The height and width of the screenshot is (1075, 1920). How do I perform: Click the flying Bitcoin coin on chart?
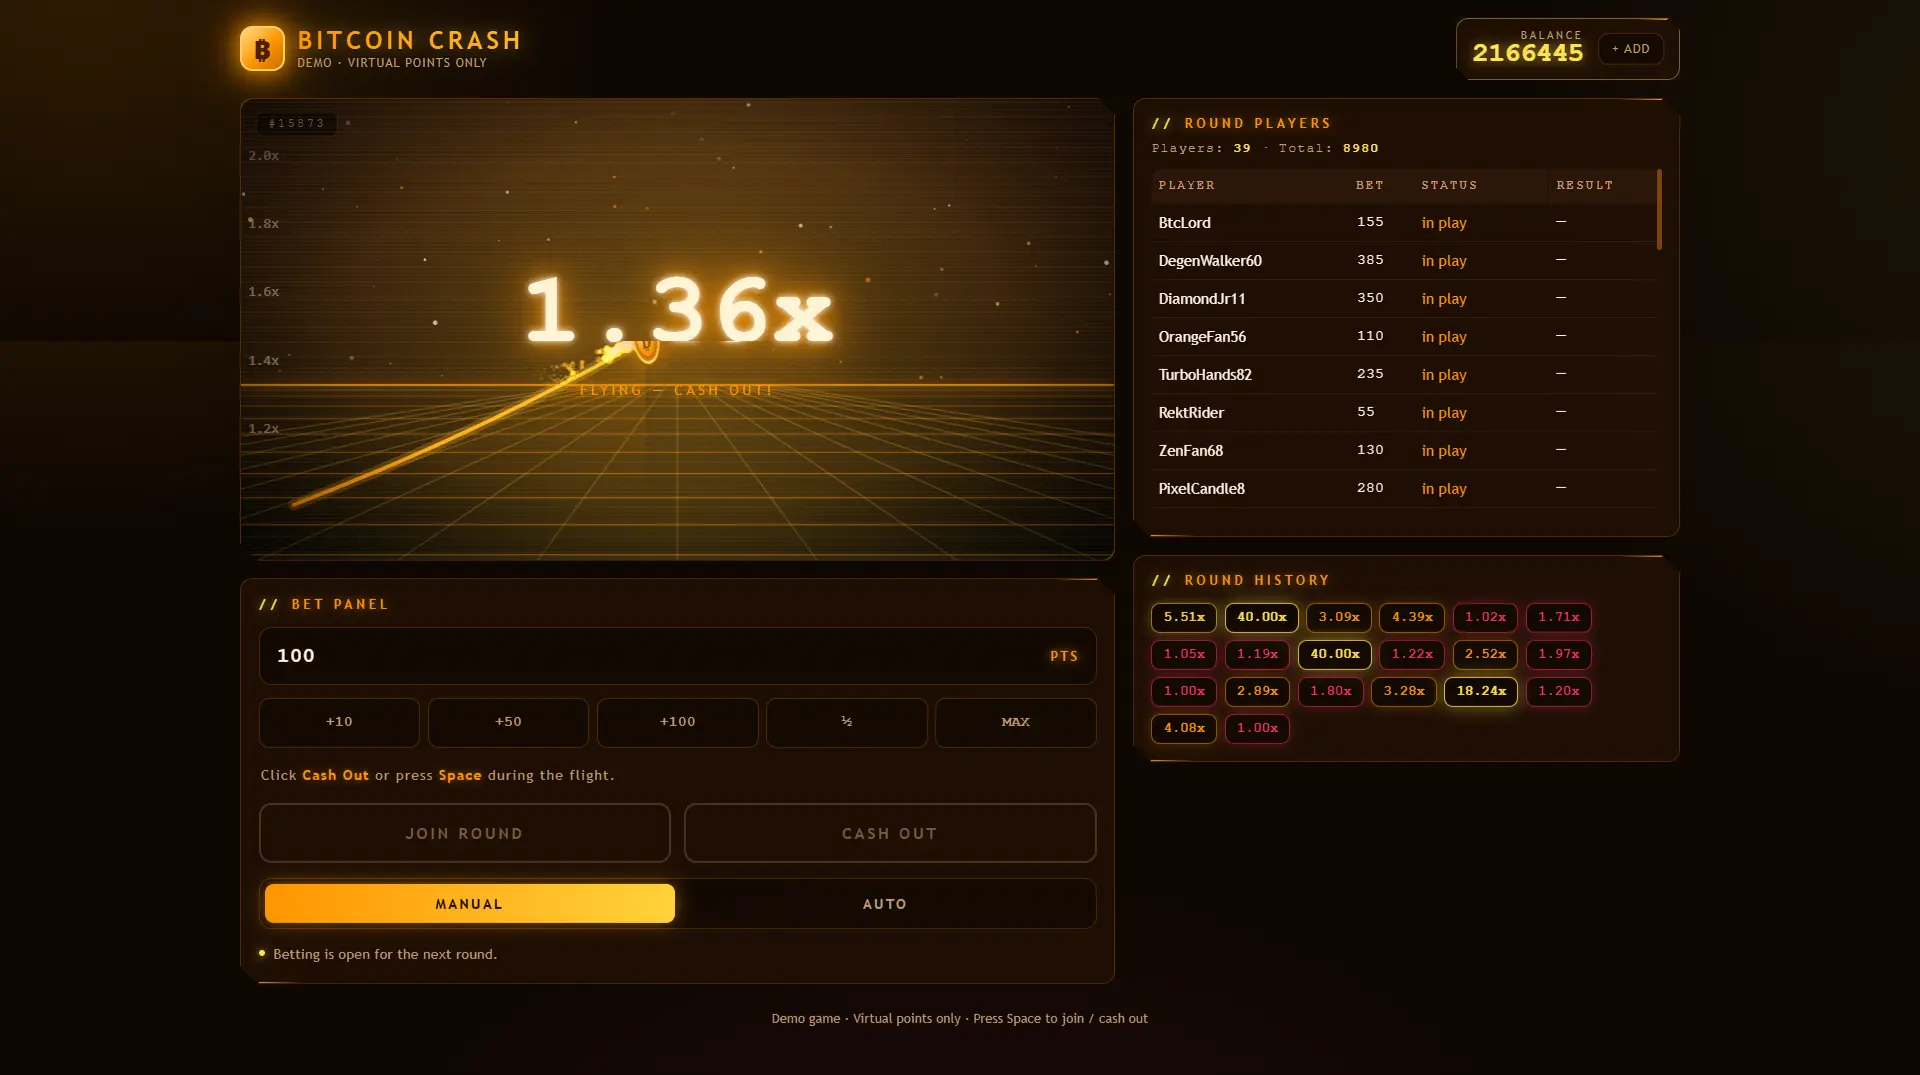tap(646, 349)
